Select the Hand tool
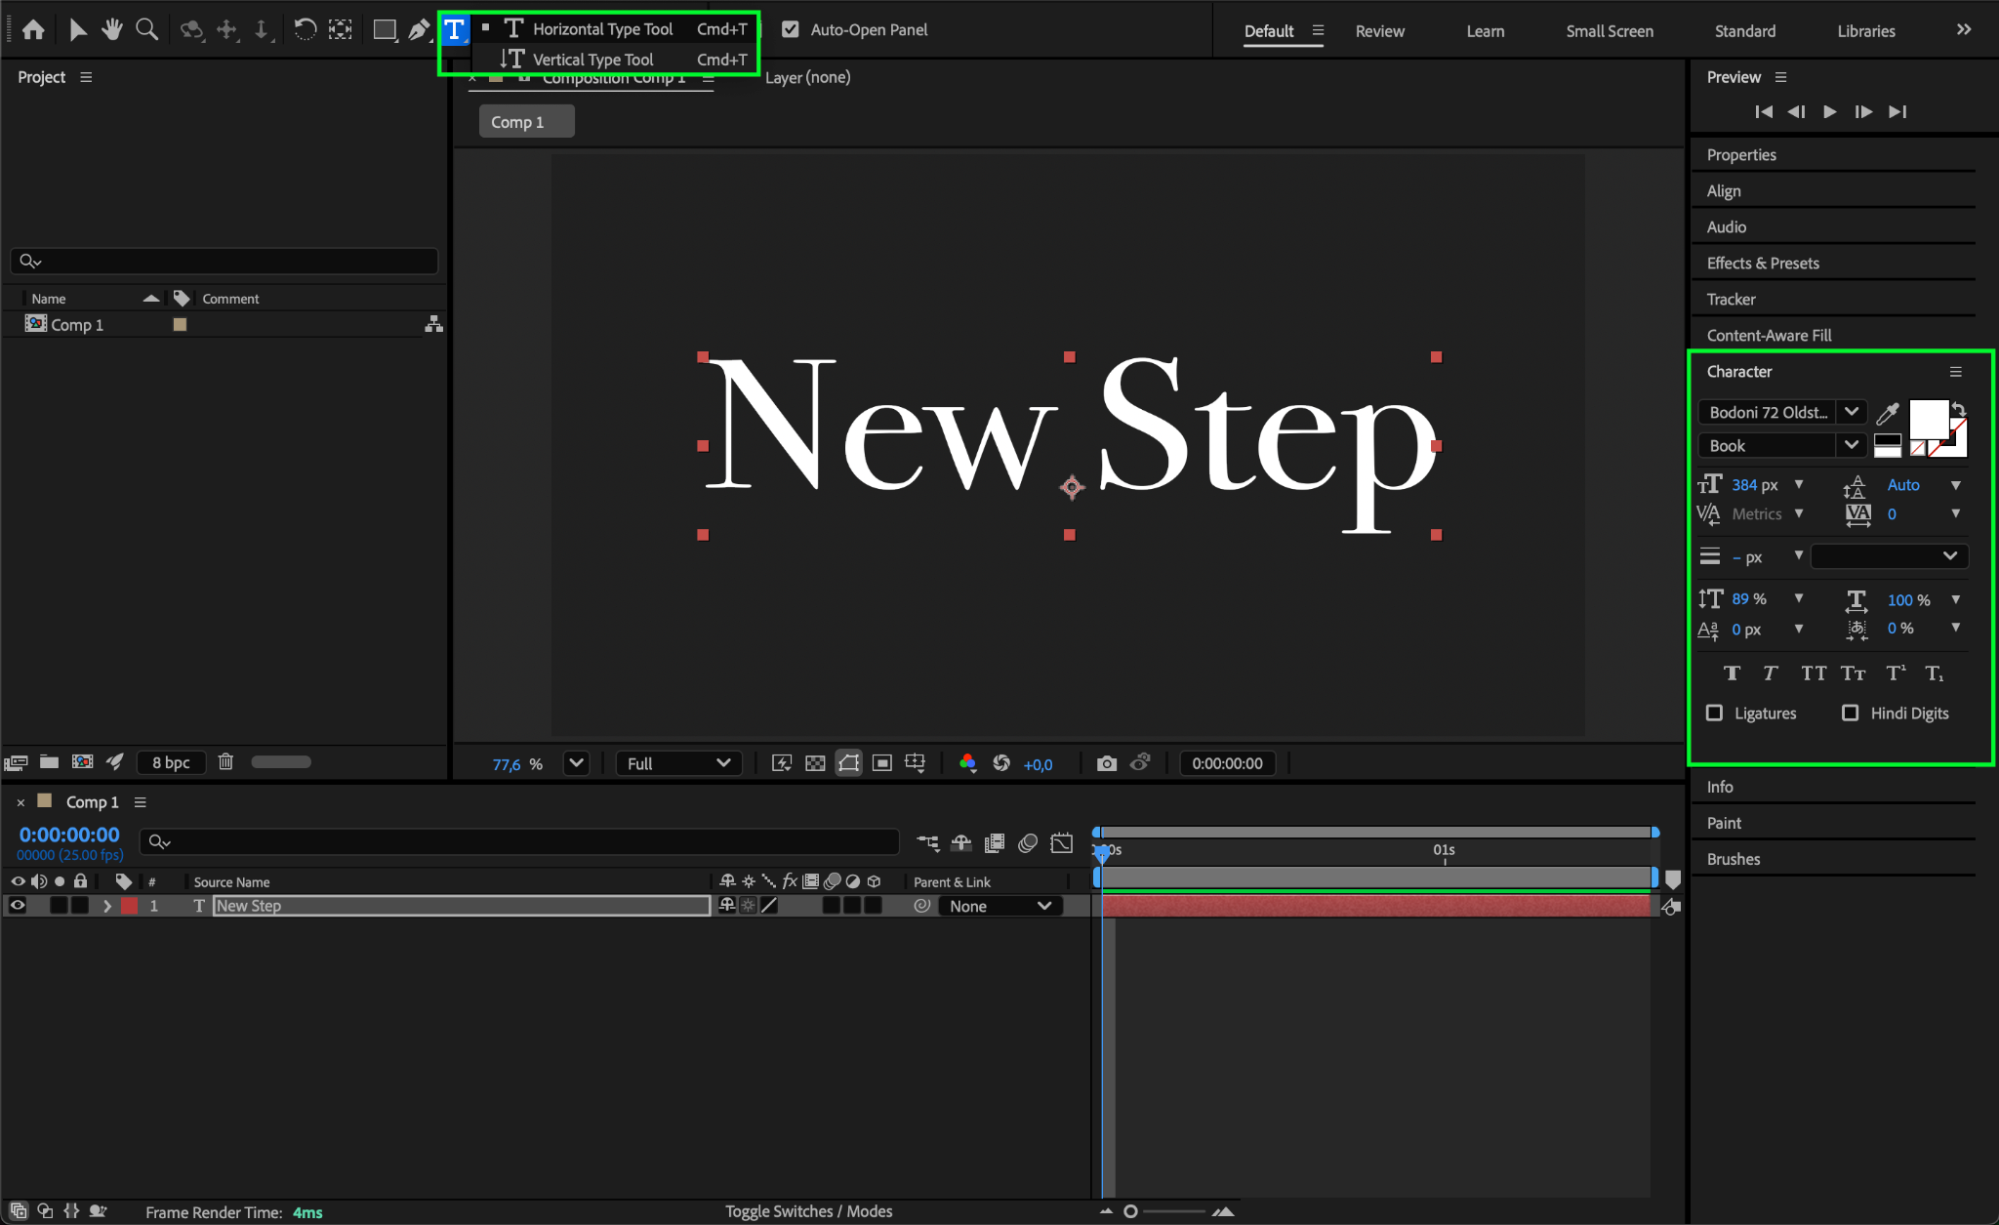 112,29
